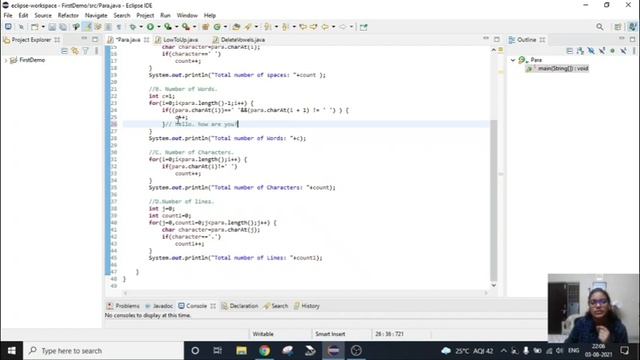Select the Java perspective icon

pyautogui.click(x=632, y=27)
